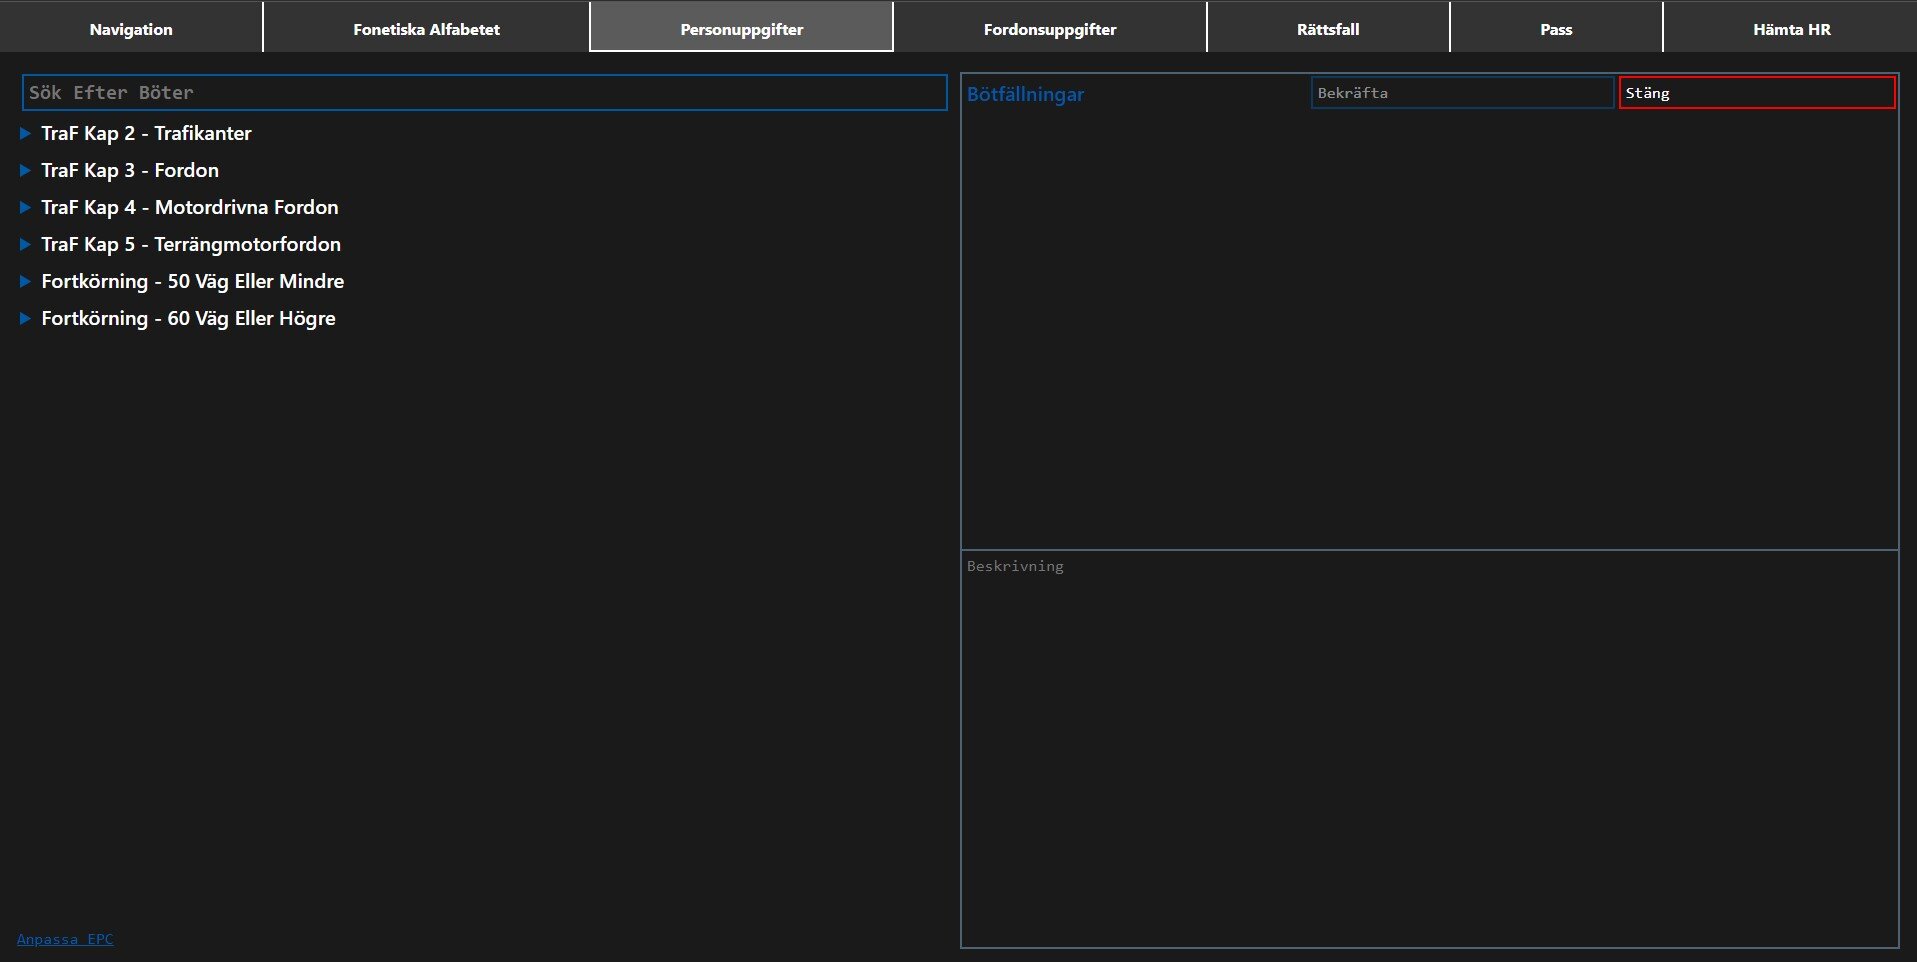Image resolution: width=1917 pixels, height=962 pixels.
Task: Focus the Sök Efter Böter search field
Action: pyautogui.click(x=484, y=93)
